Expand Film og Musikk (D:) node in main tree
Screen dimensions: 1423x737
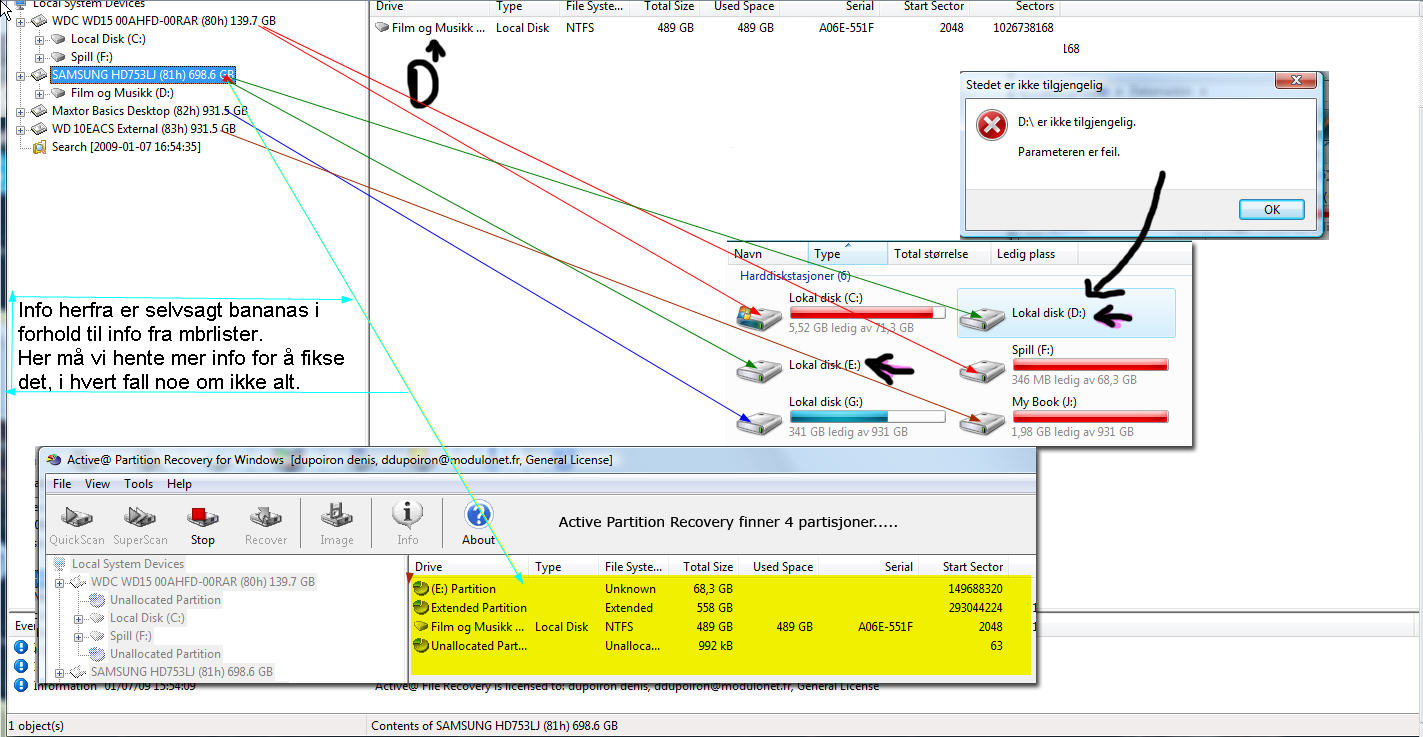40,93
